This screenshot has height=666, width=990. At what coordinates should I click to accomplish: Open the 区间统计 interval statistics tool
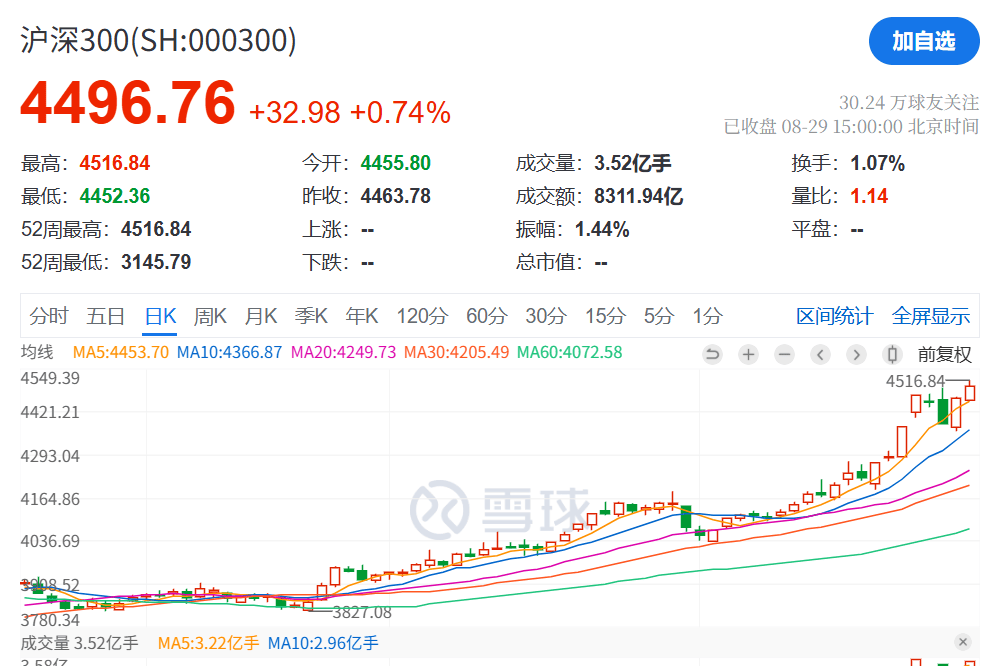point(835,315)
